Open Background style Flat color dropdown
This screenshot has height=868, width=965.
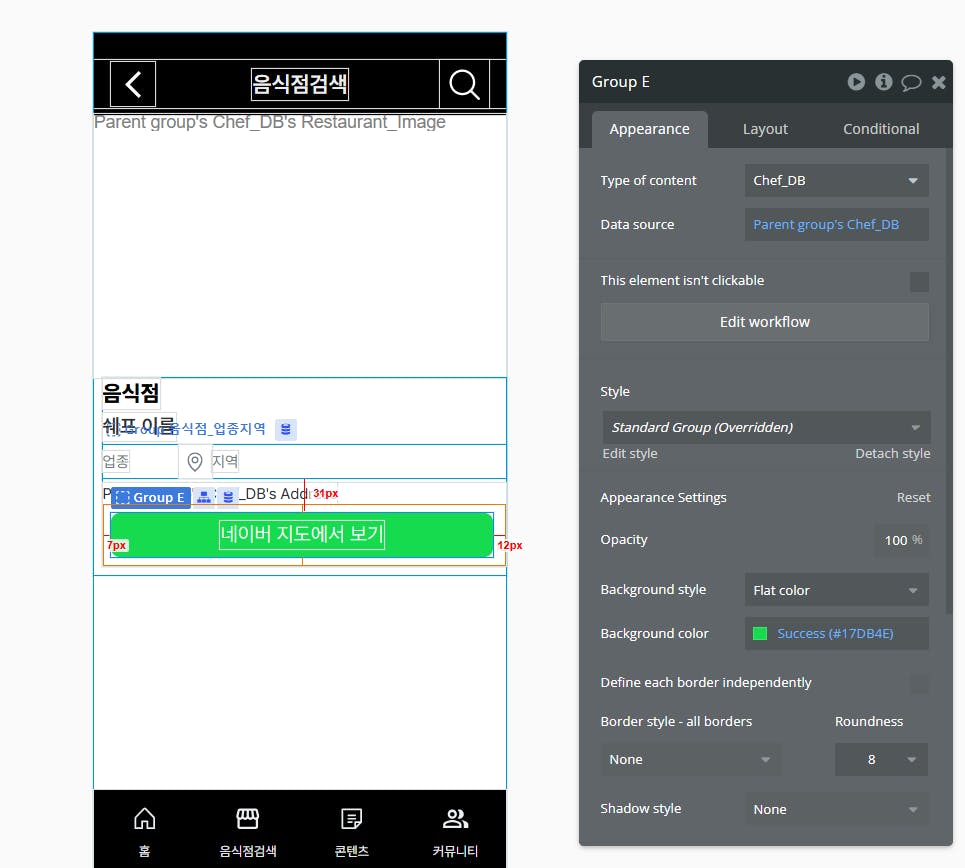(836, 590)
